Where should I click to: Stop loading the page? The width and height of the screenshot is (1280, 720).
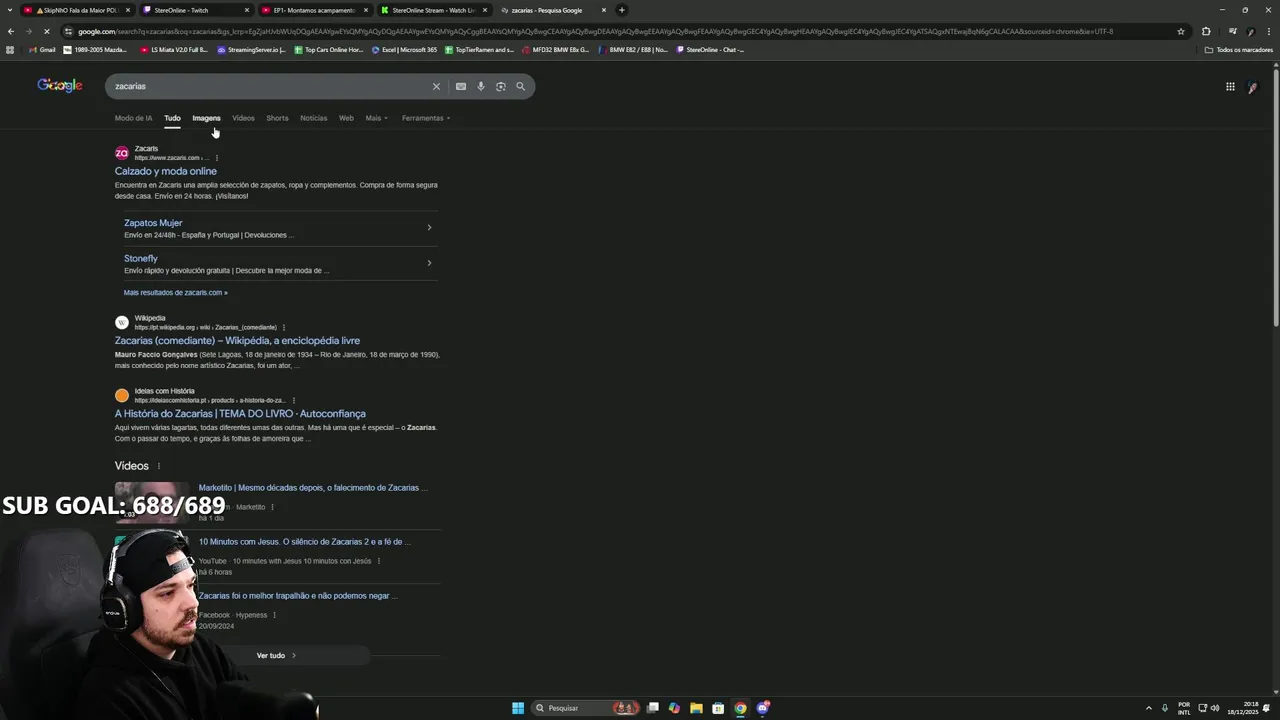[x=47, y=31]
